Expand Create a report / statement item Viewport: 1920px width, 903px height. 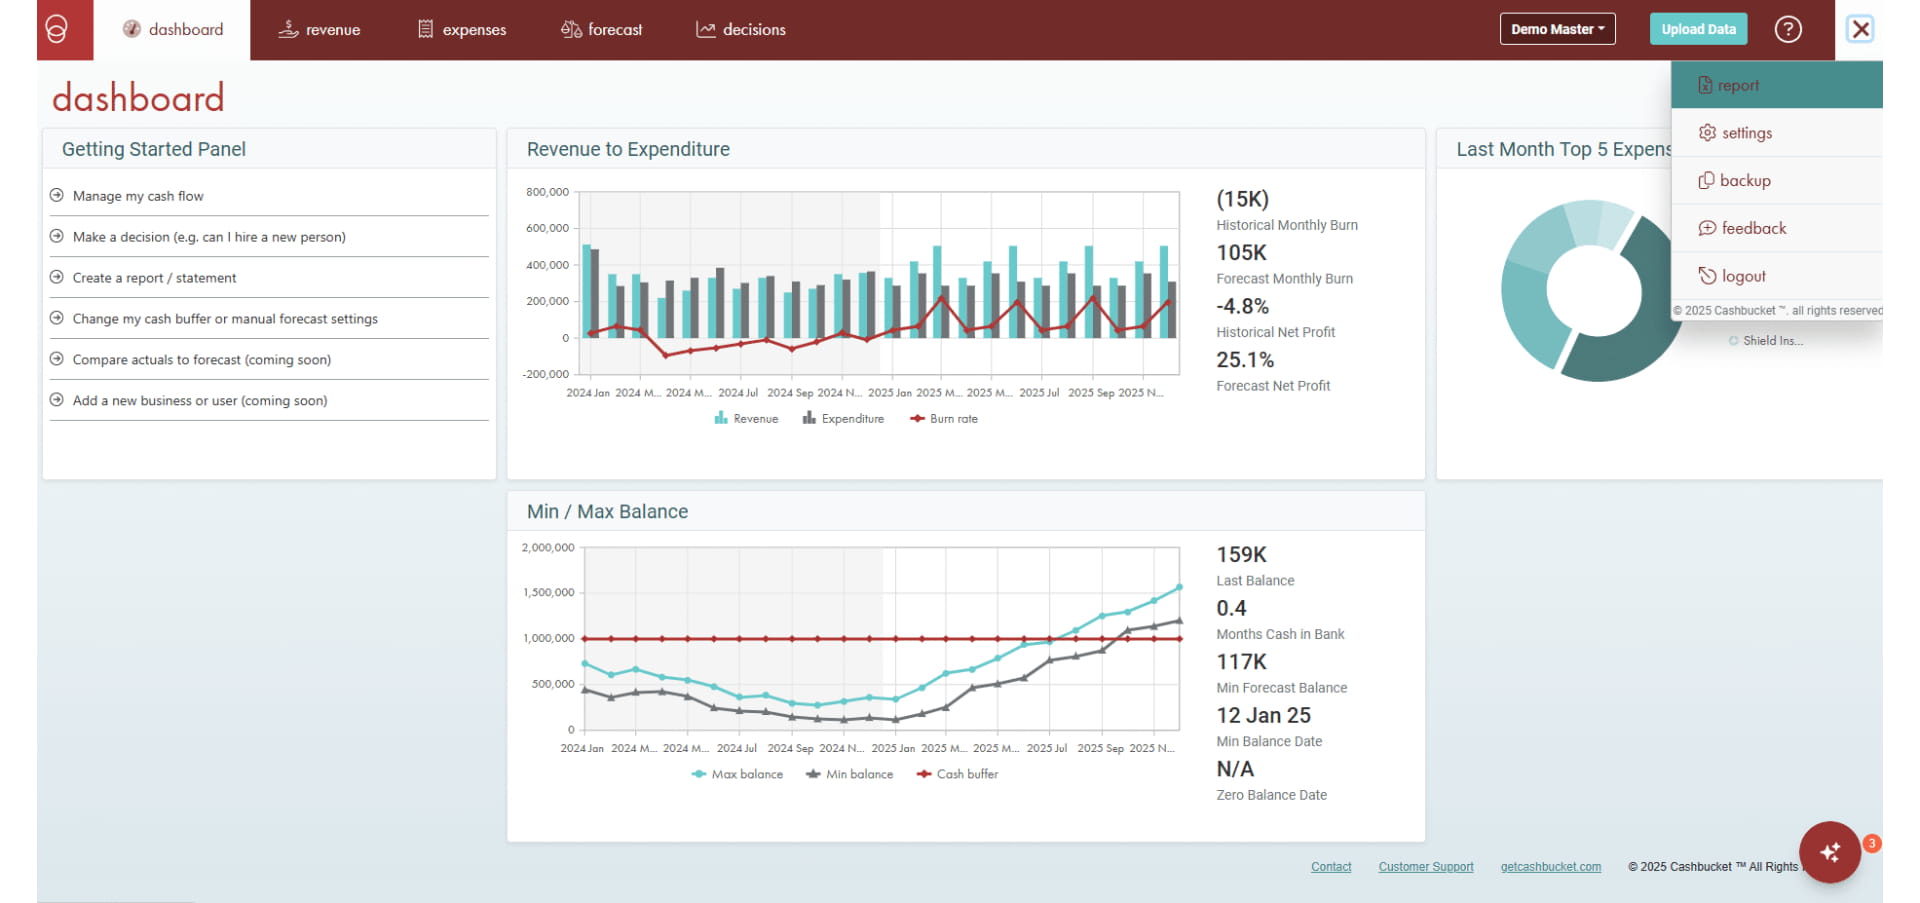tap(154, 278)
